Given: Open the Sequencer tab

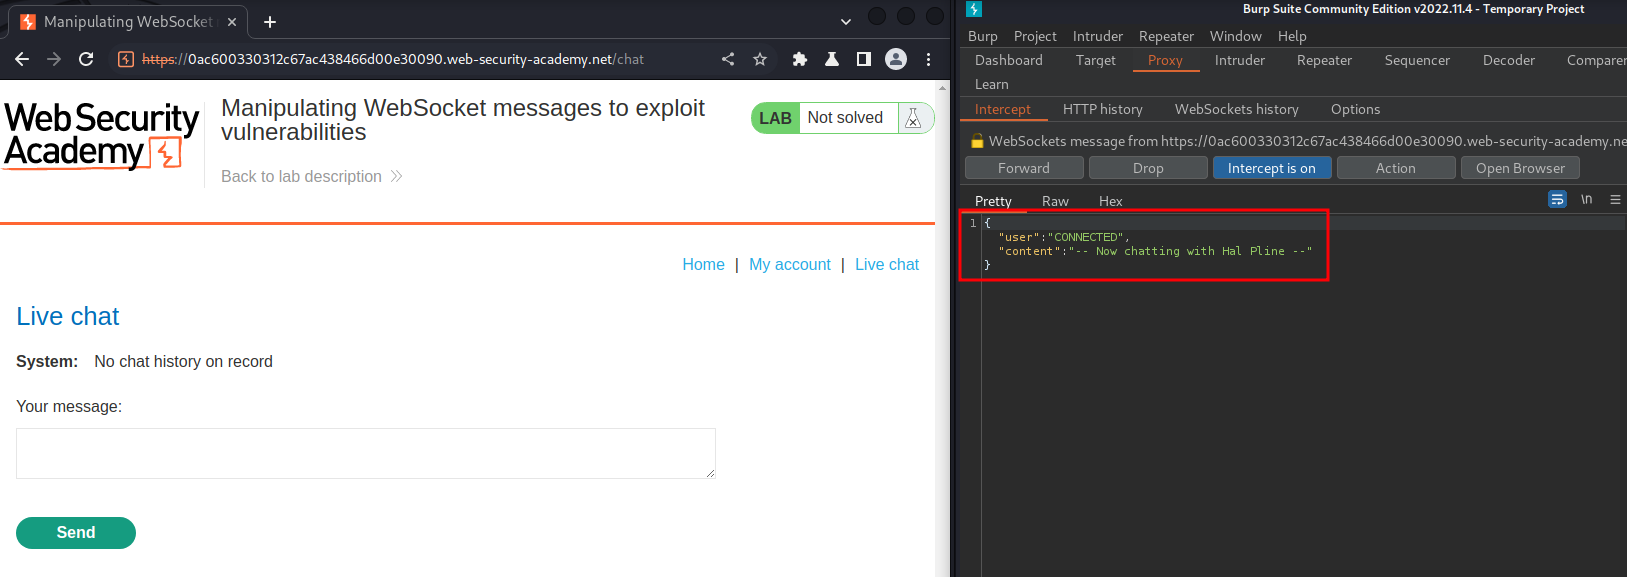Looking at the screenshot, I should coord(1417,60).
